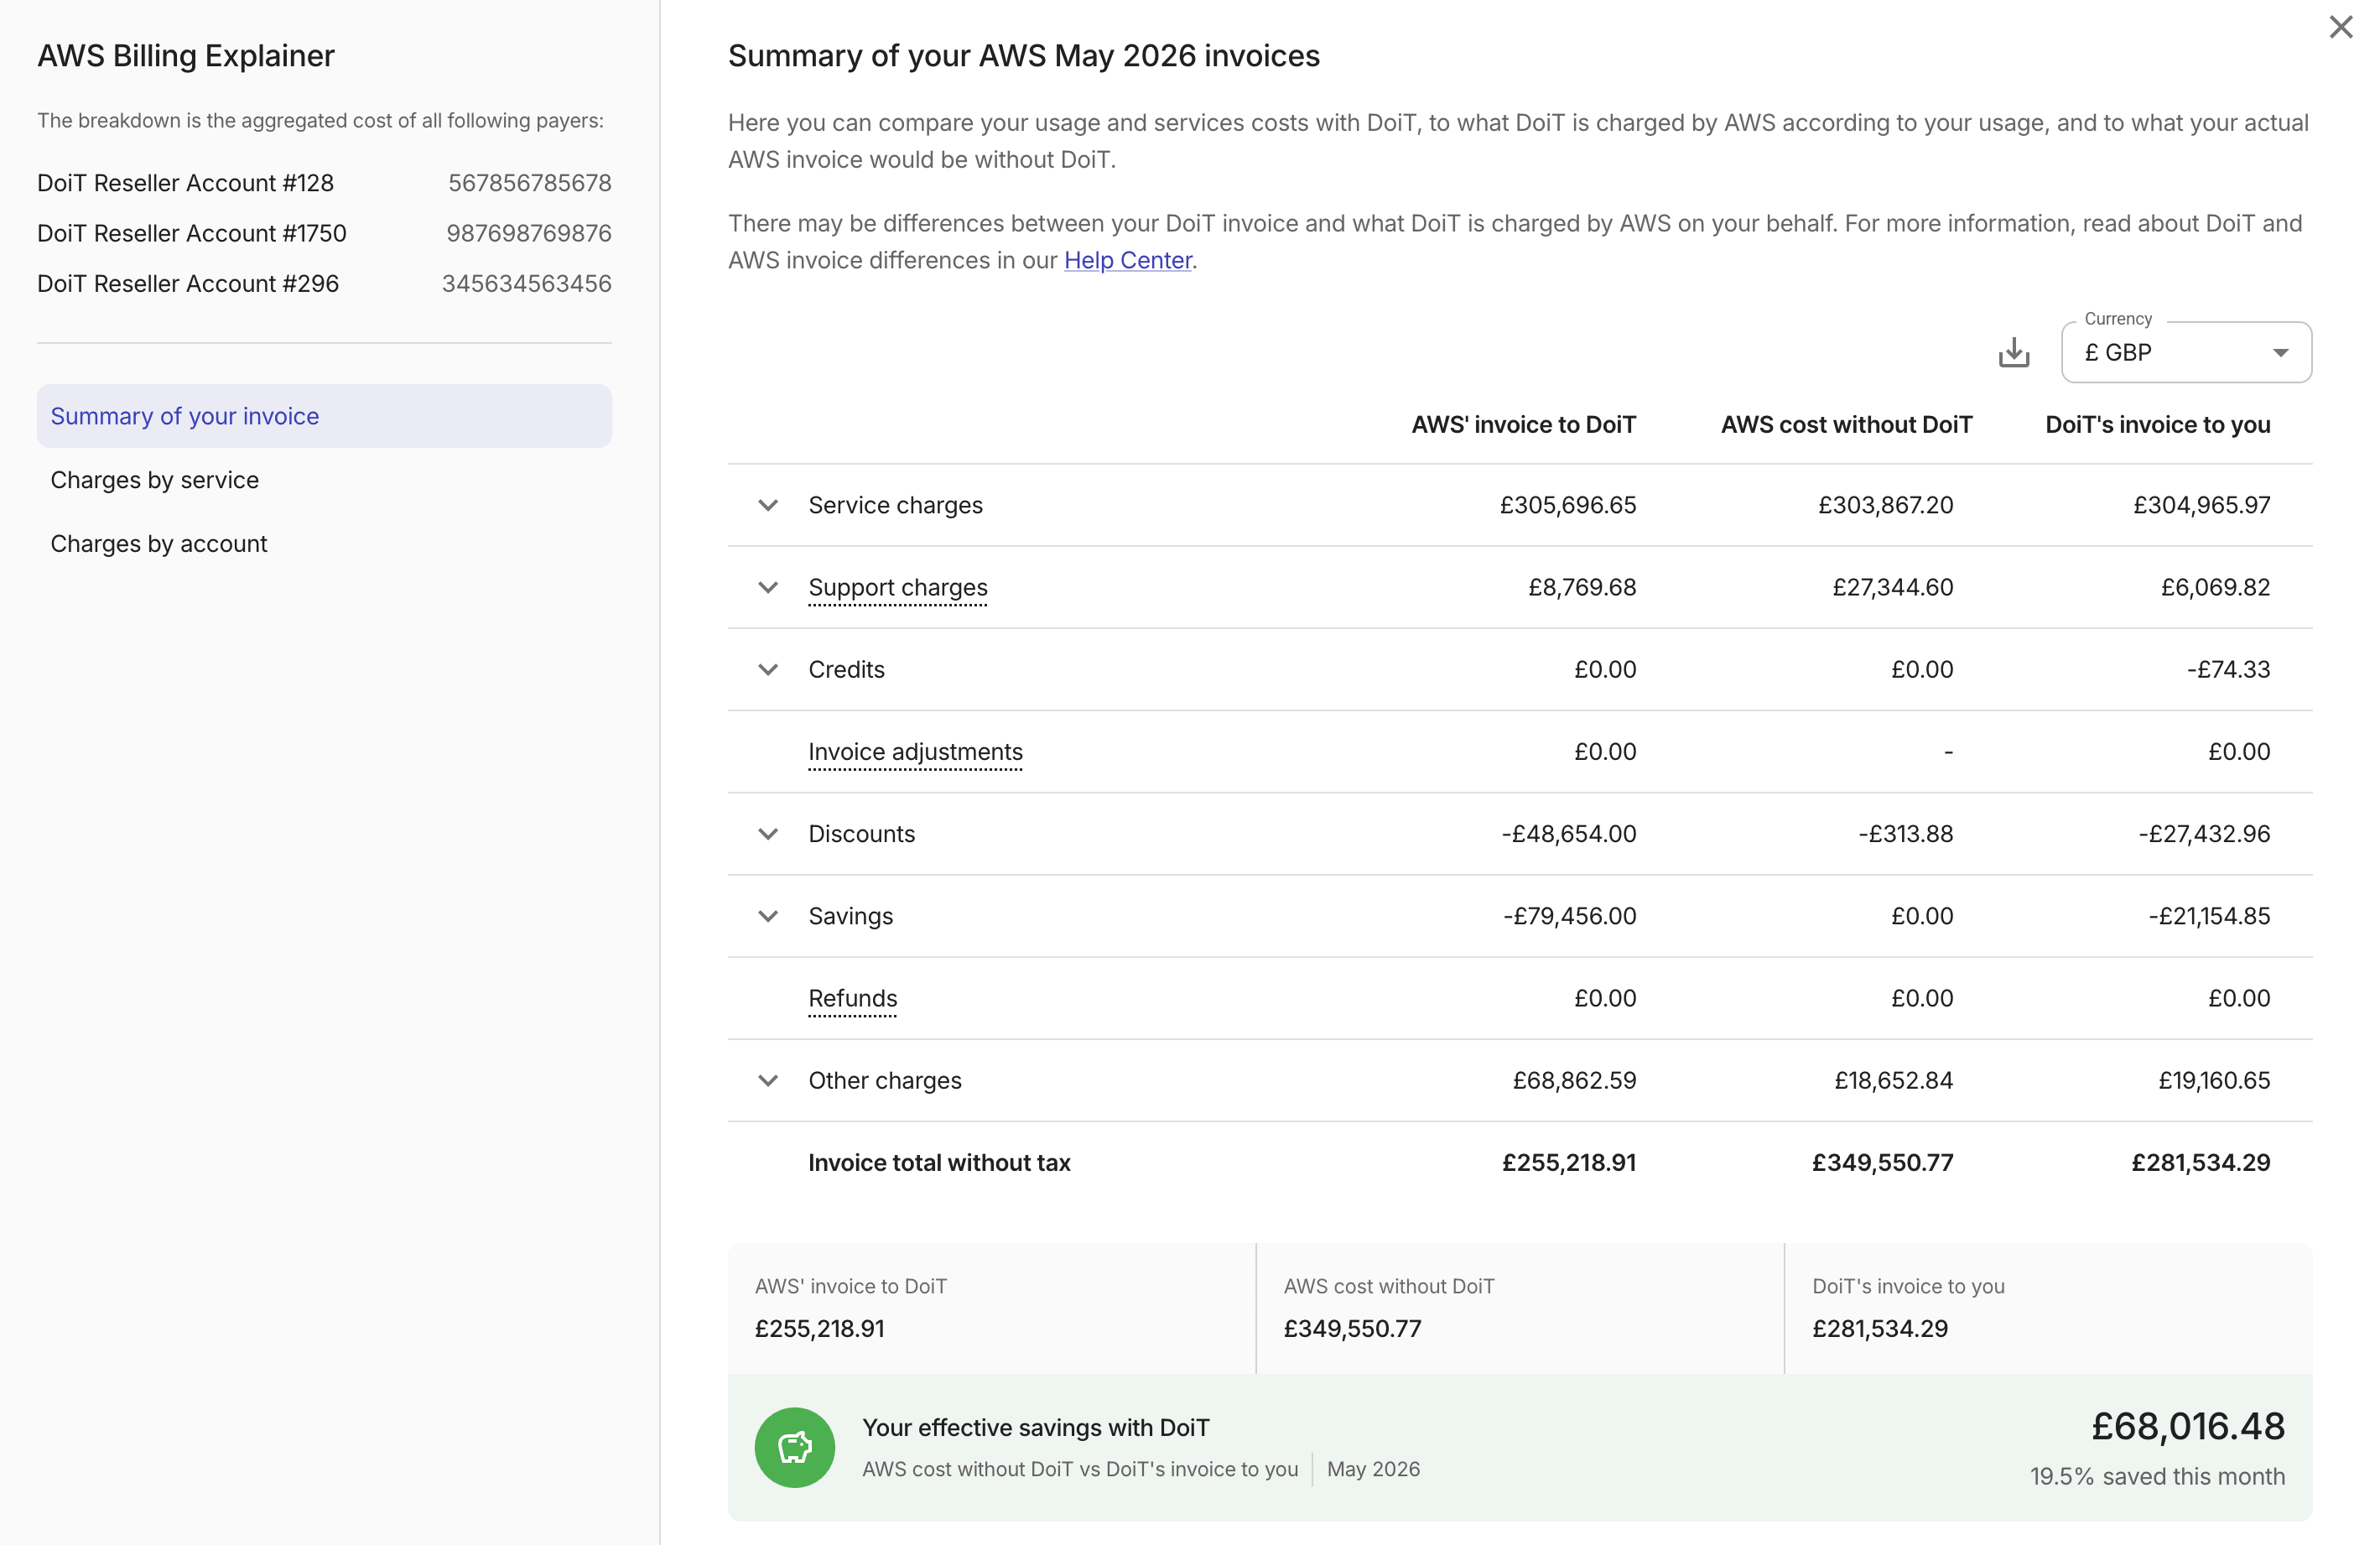The height and width of the screenshot is (1545, 2380).
Task: Click the Support charges label
Action: (x=897, y=587)
